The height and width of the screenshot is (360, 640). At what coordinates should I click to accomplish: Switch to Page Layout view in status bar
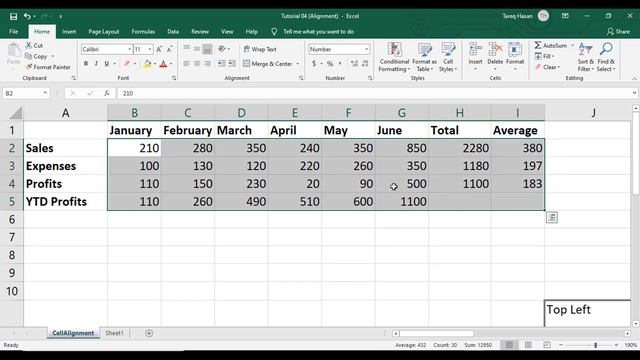click(x=528, y=345)
